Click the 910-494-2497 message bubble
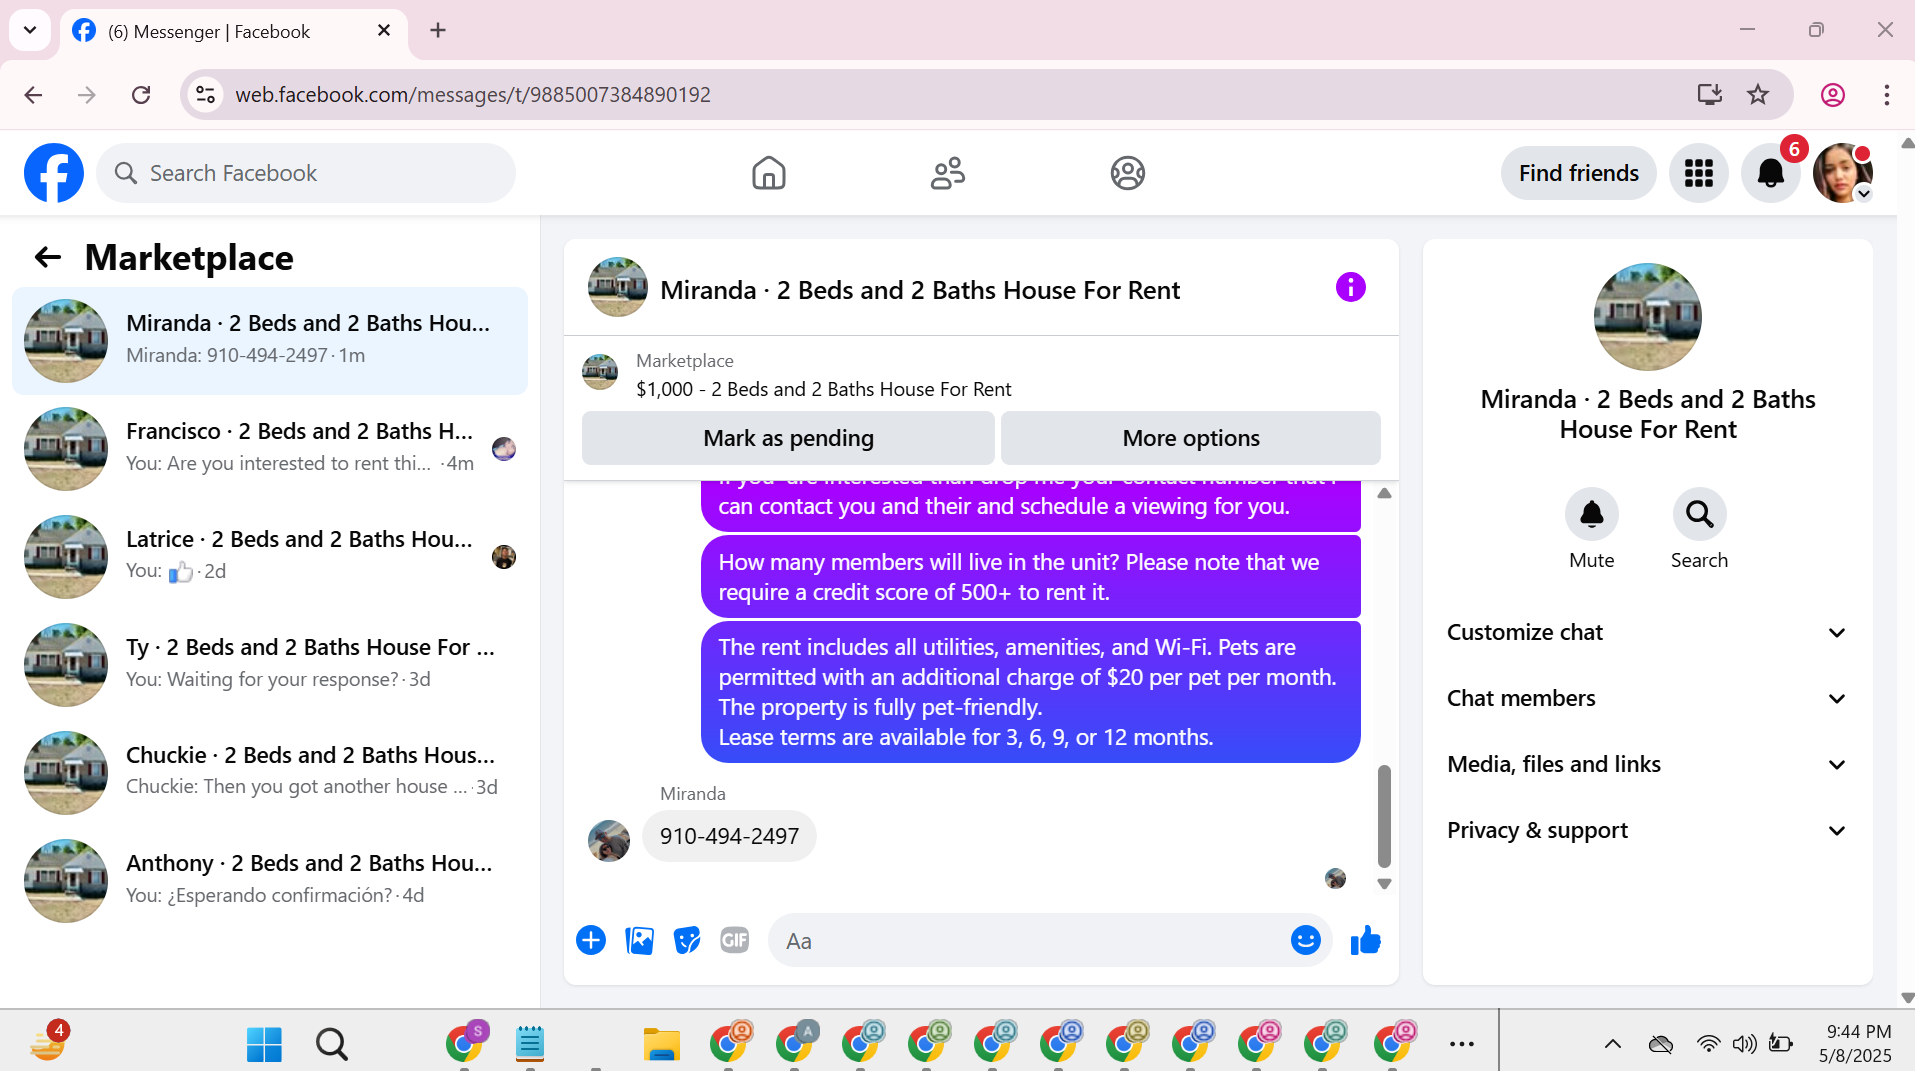This screenshot has width=1915, height=1071. (729, 836)
